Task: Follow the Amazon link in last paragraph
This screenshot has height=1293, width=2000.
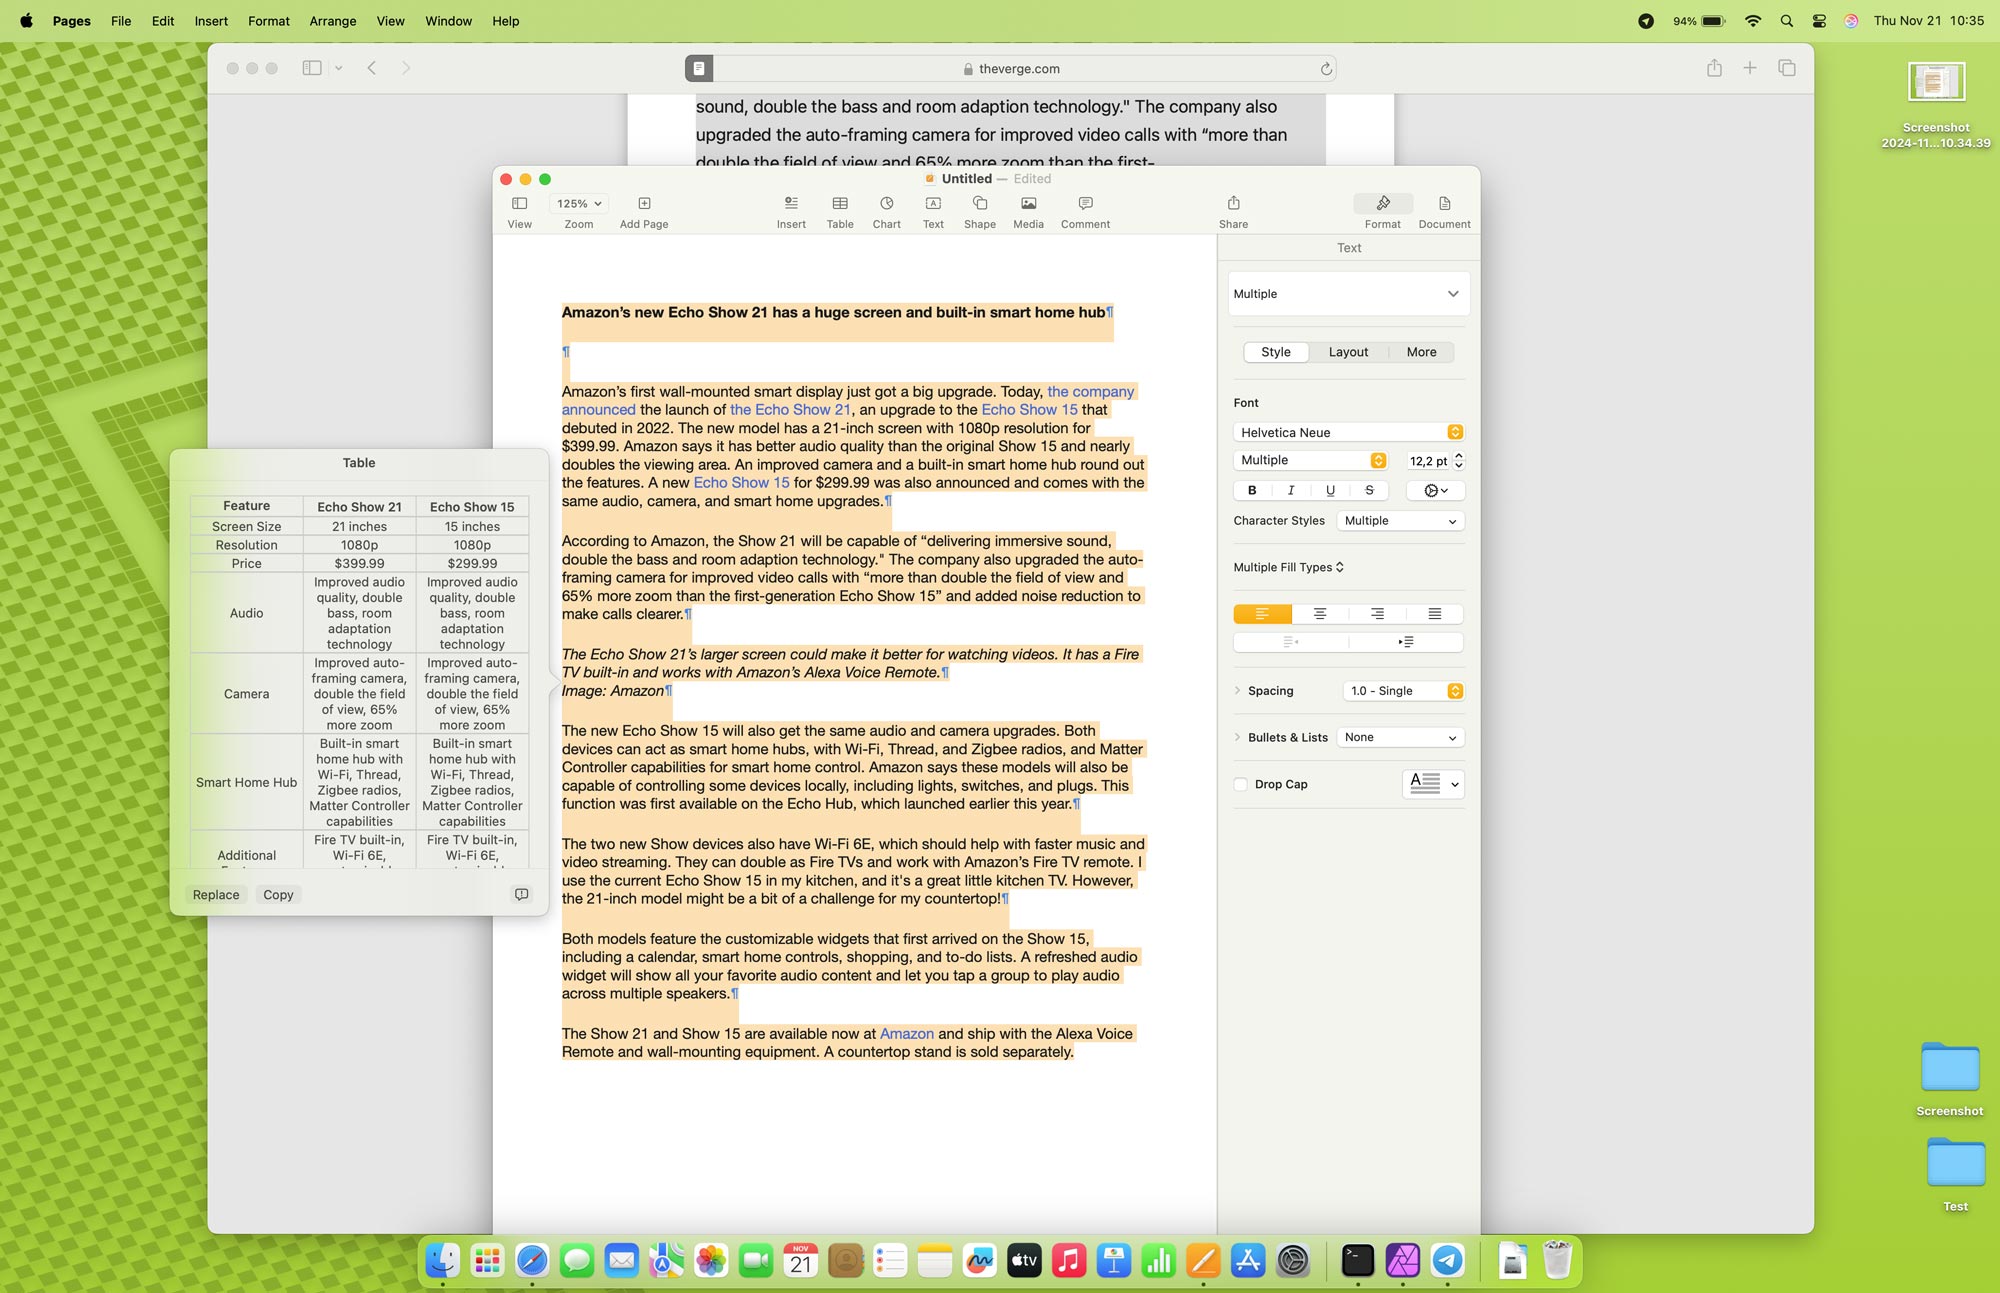Action: (906, 1034)
